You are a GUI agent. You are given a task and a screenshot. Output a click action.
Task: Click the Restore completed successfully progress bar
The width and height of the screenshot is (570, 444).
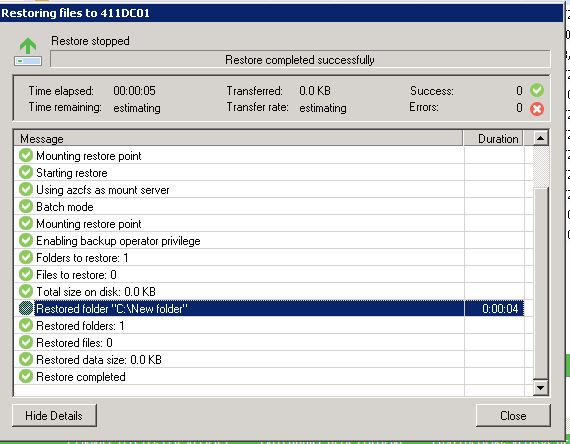point(300,60)
